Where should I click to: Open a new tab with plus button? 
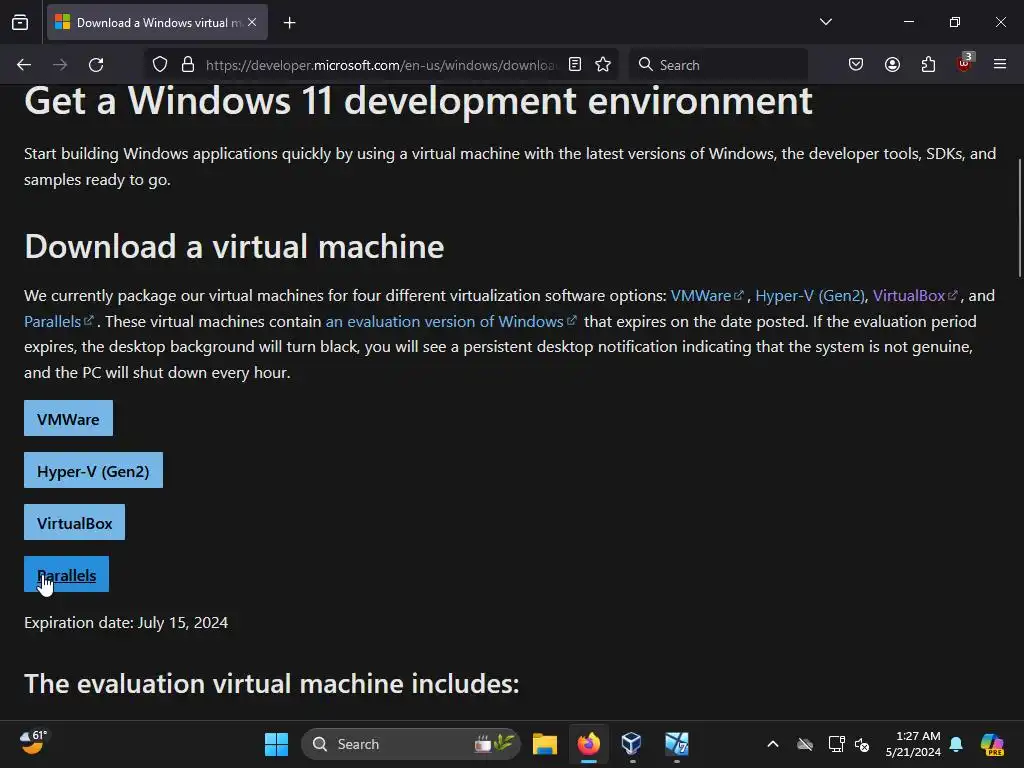(x=289, y=23)
